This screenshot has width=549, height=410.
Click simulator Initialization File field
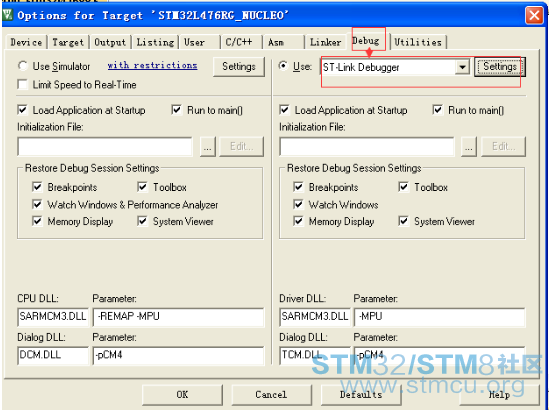(105, 146)
